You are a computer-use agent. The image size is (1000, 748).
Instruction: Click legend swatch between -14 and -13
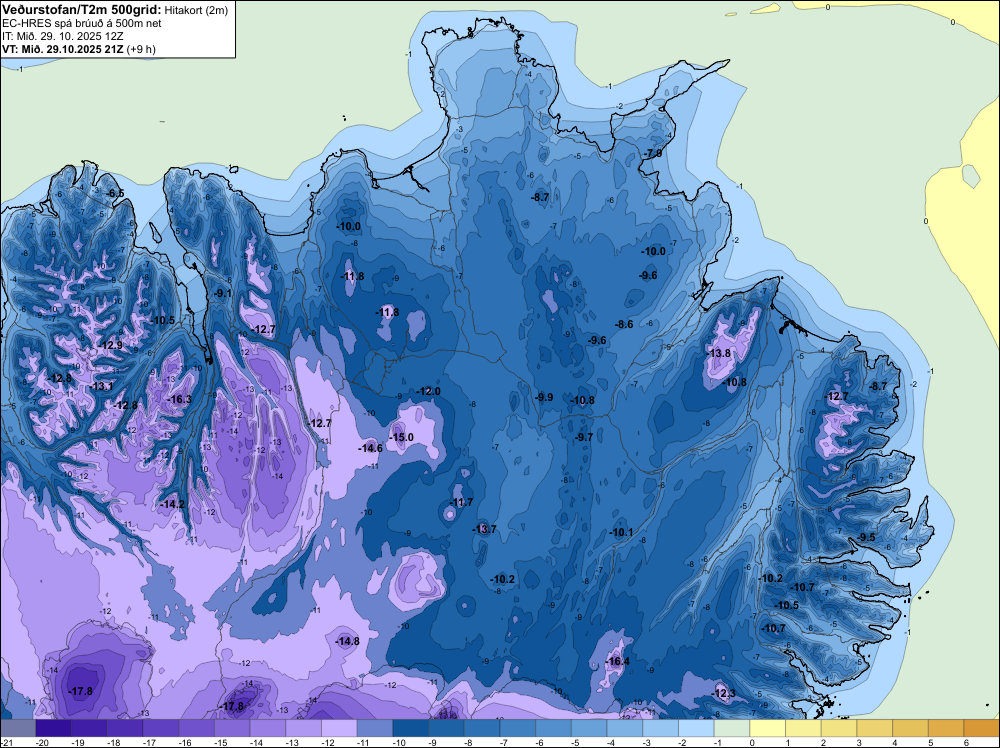[x=268, y=728]
